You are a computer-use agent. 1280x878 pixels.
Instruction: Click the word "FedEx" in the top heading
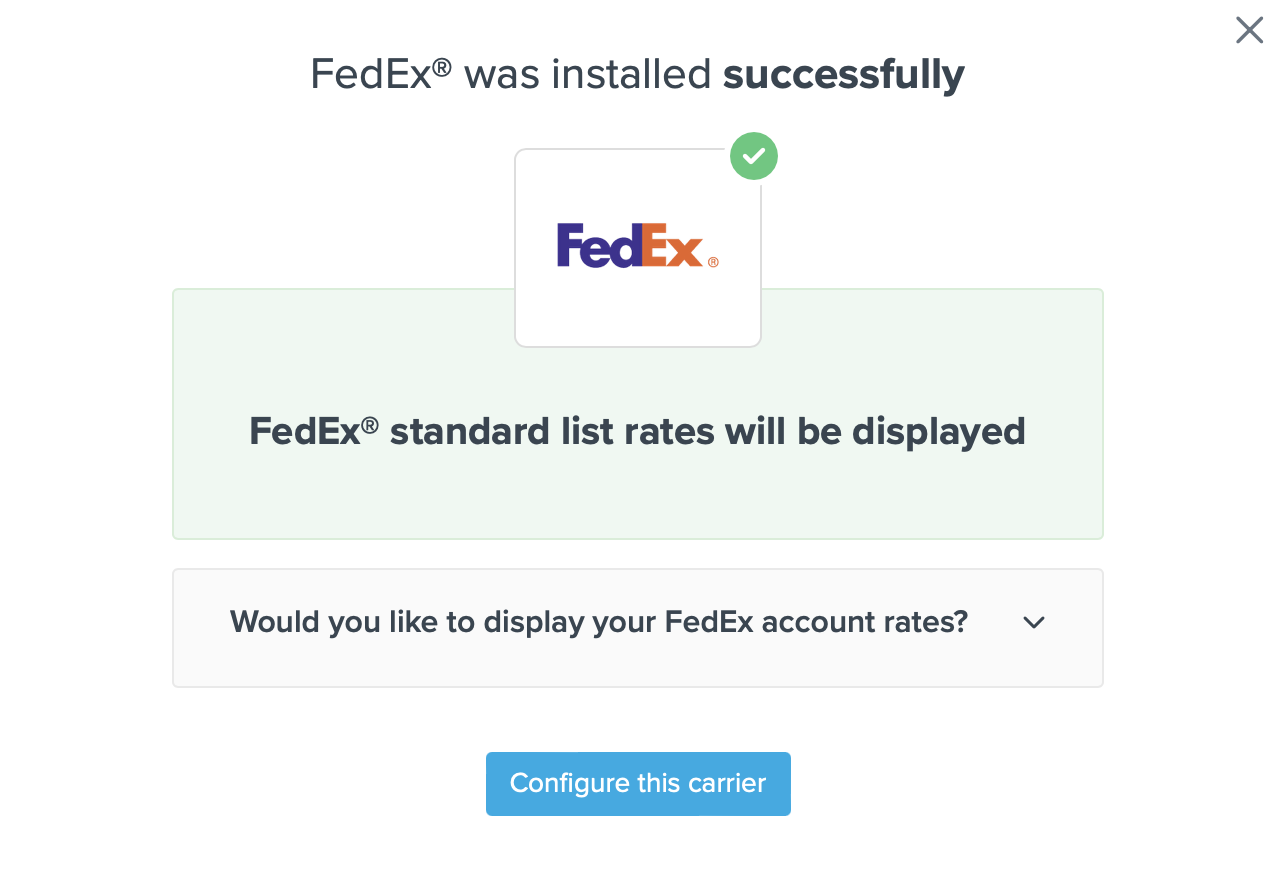click(370, 74)
